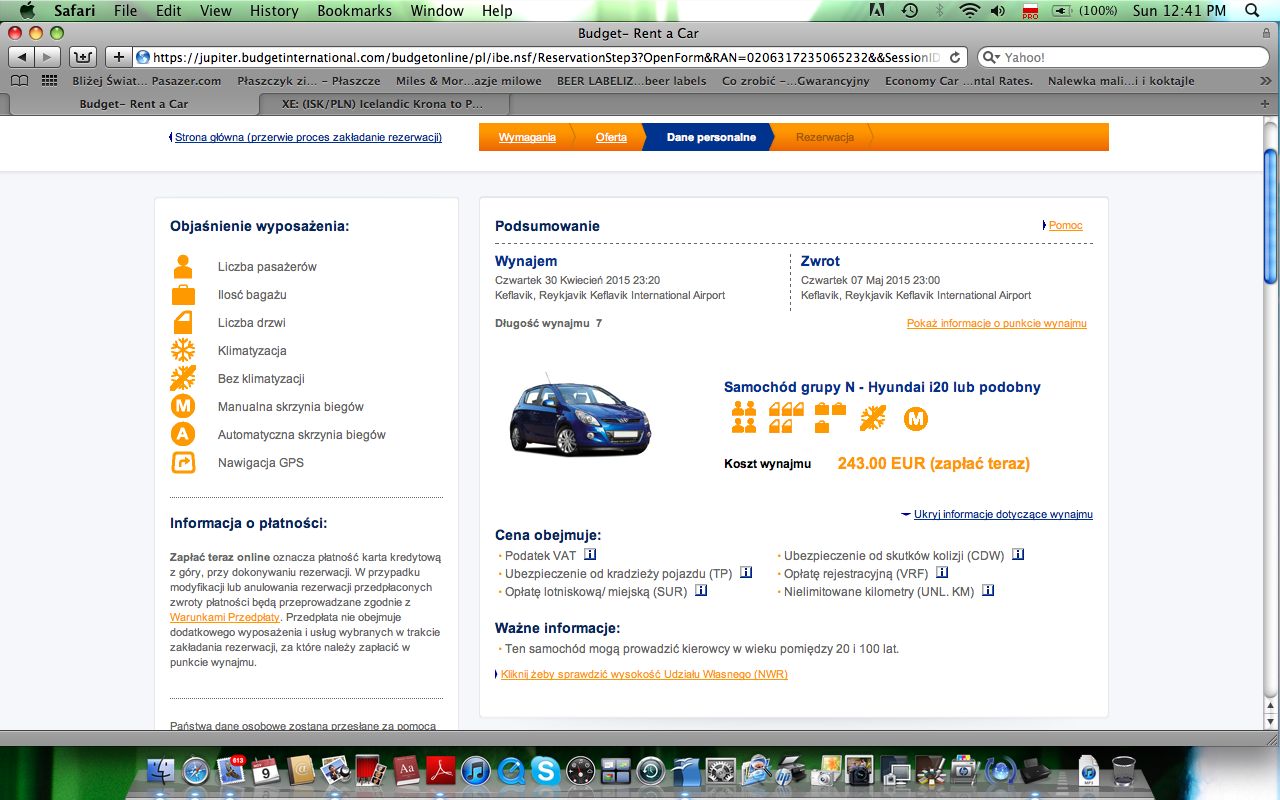Click the Strona główna link
1280x800 pixels.
[308, 137]
